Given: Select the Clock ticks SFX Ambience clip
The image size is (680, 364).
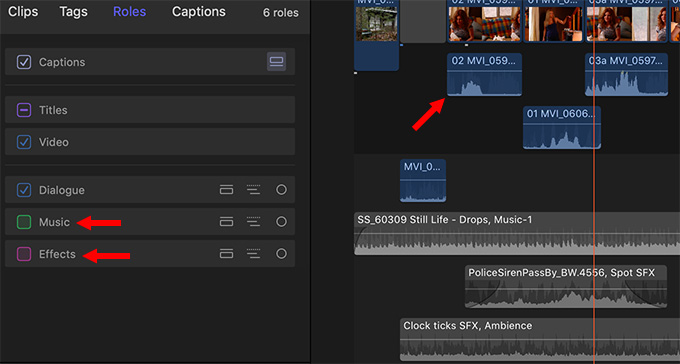Looking at the screenshot, I should (540, 340).
